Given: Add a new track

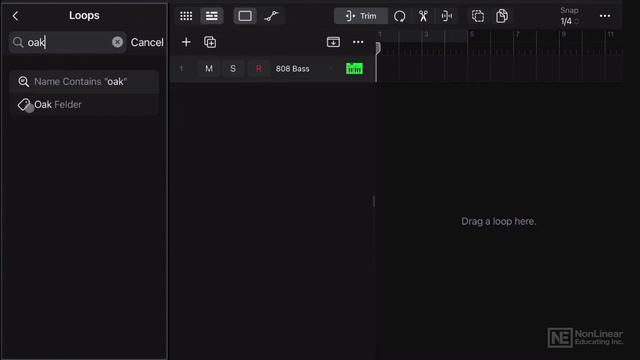Looking at the screenshot, I should tap(186, 42).
